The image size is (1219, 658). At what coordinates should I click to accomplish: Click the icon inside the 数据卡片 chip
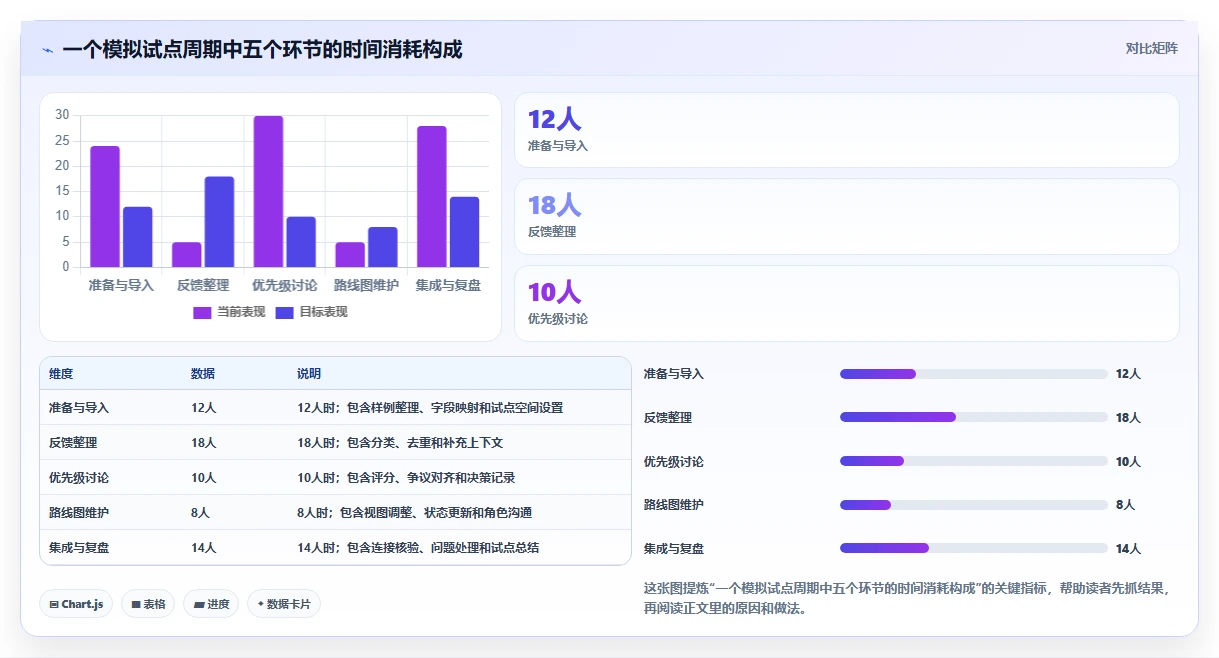coord(261,604)
